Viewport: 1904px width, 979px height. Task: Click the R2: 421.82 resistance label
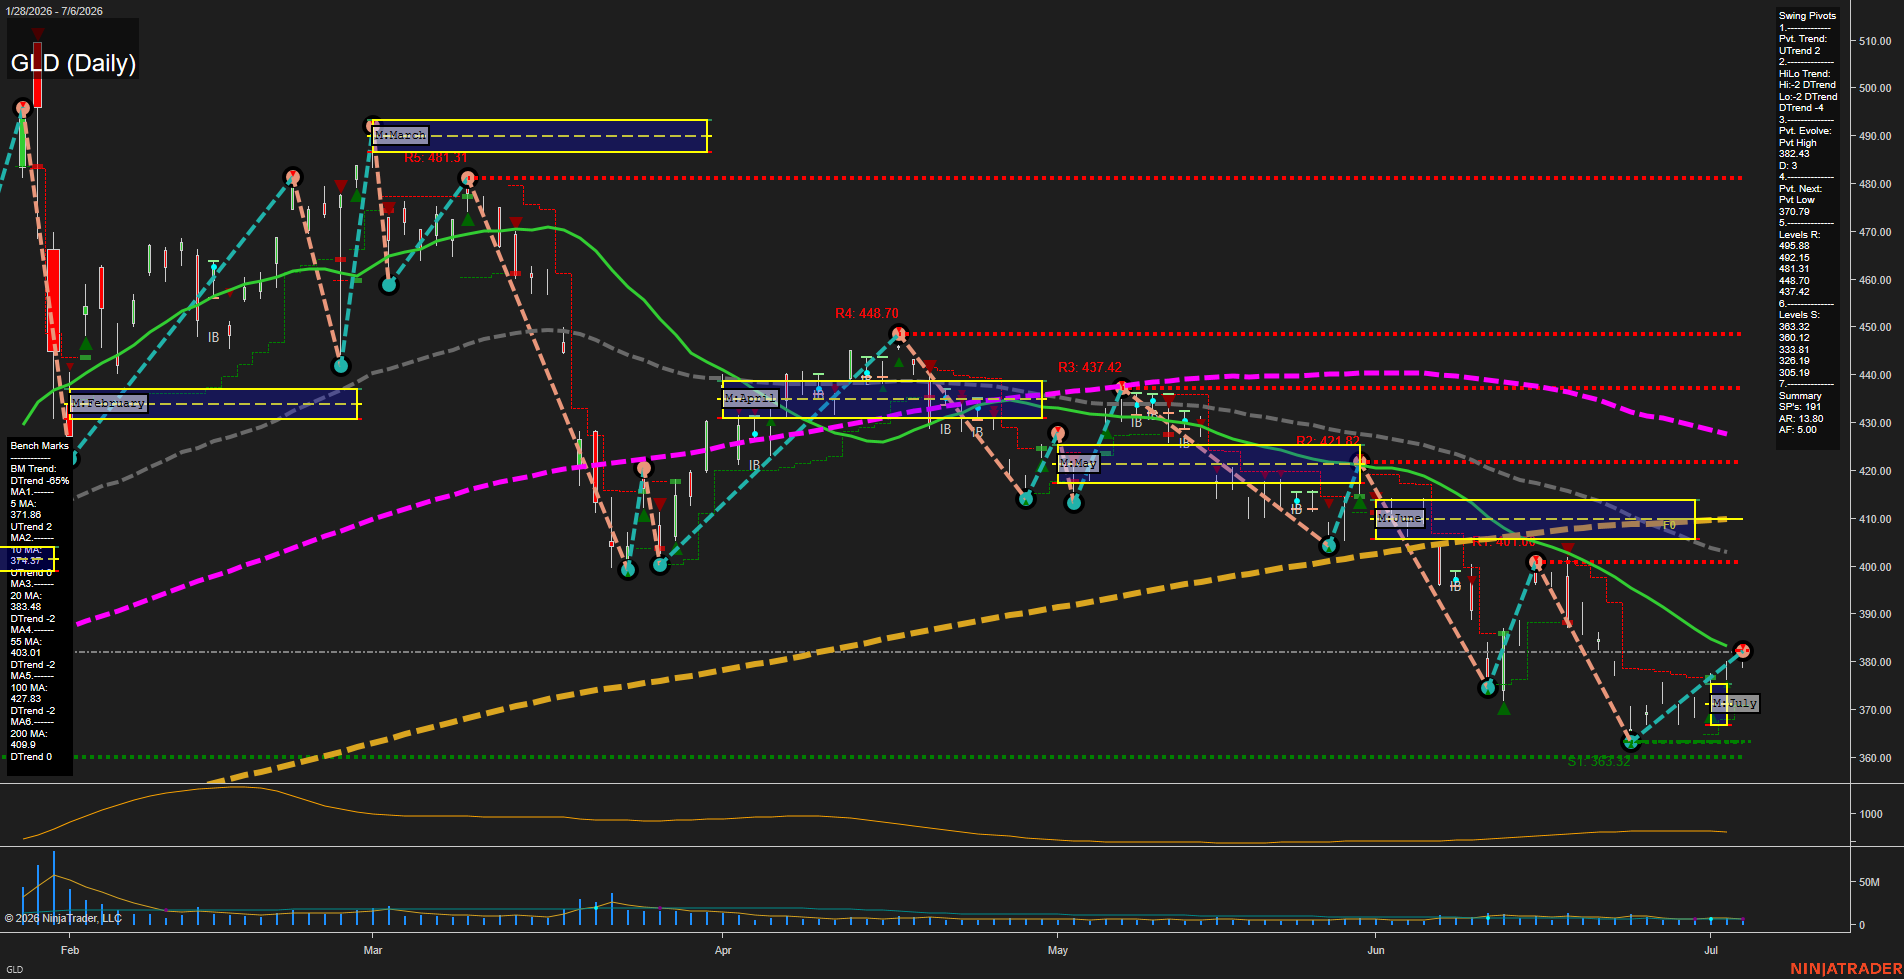(x=1328, y=441)
